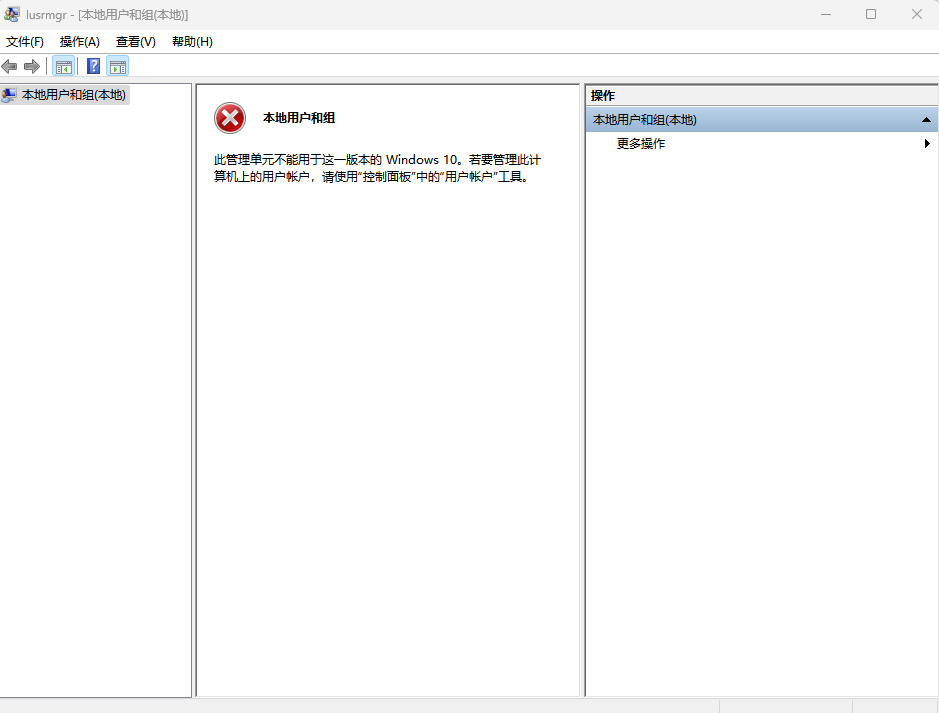The height and width of the screenshot is (713, 939).
Task: Click the lusrmgr icon in title bar
Action: (12, 14)
